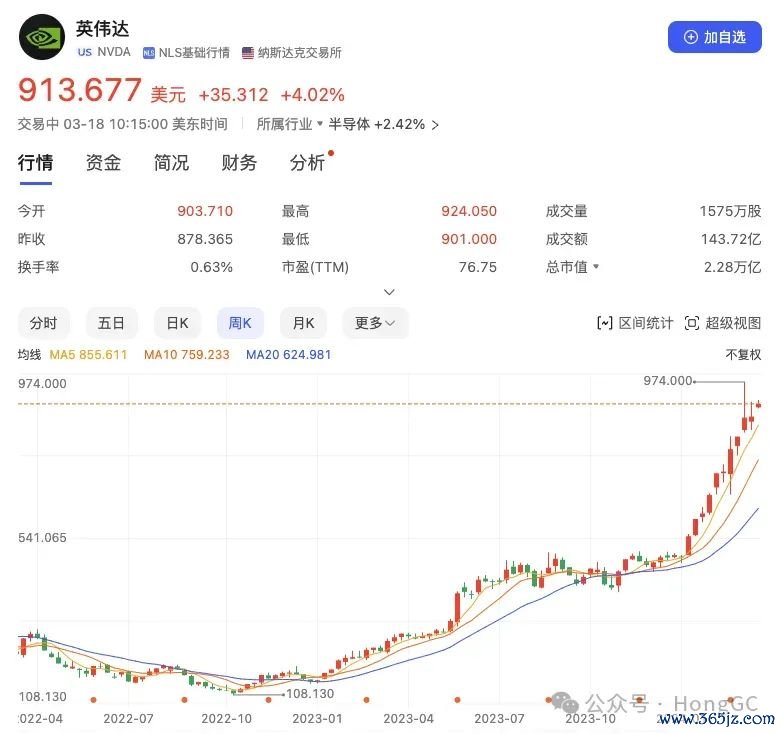Click the NVIDIA logo icon
The image size is (782, 734).
(x=42, y=37)
